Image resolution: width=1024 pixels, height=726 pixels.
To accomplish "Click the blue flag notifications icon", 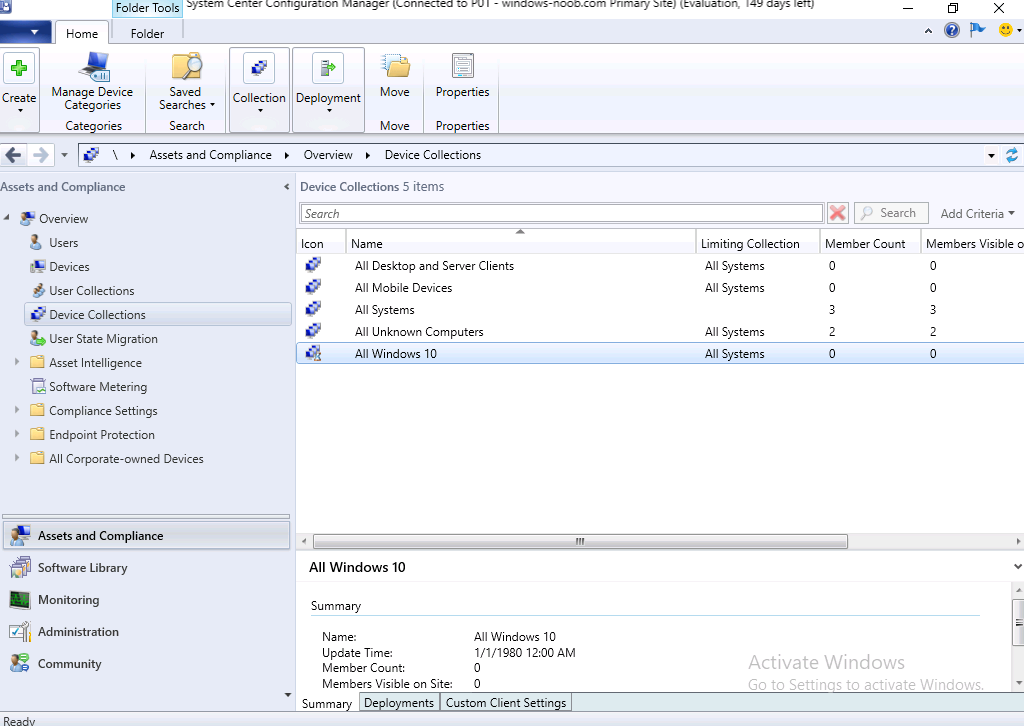I will (x=978, y=30).
